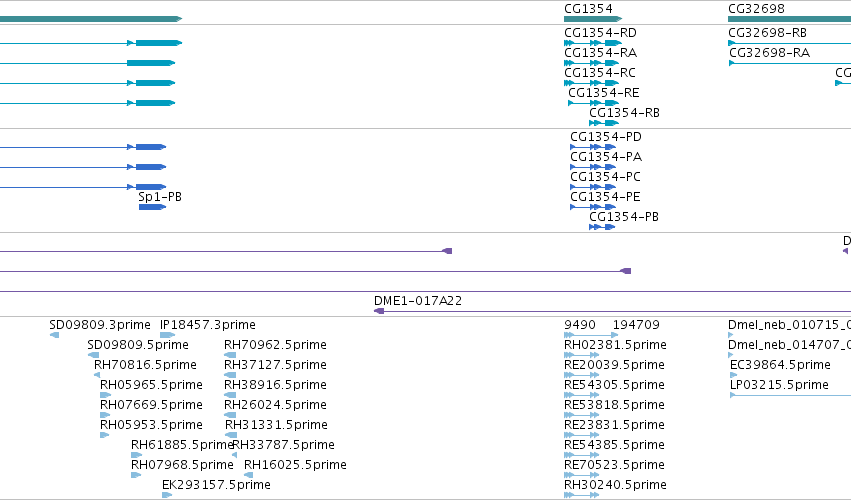Click the CG1354-PD protein feature
Screen dimensions: 851x500
point(593,147)
